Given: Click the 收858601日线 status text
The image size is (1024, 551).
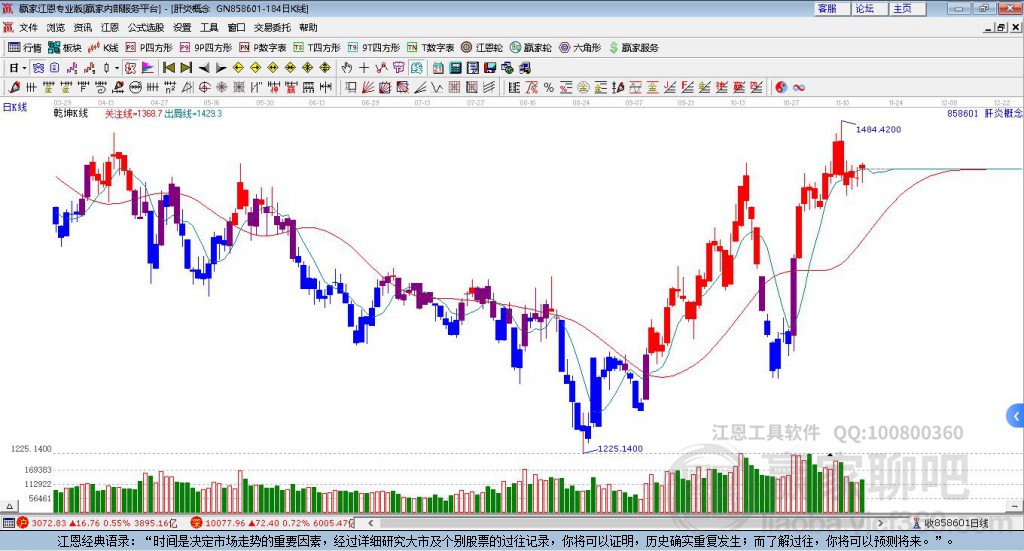Looking at the screenshot, I should click(x=956, y=523).
